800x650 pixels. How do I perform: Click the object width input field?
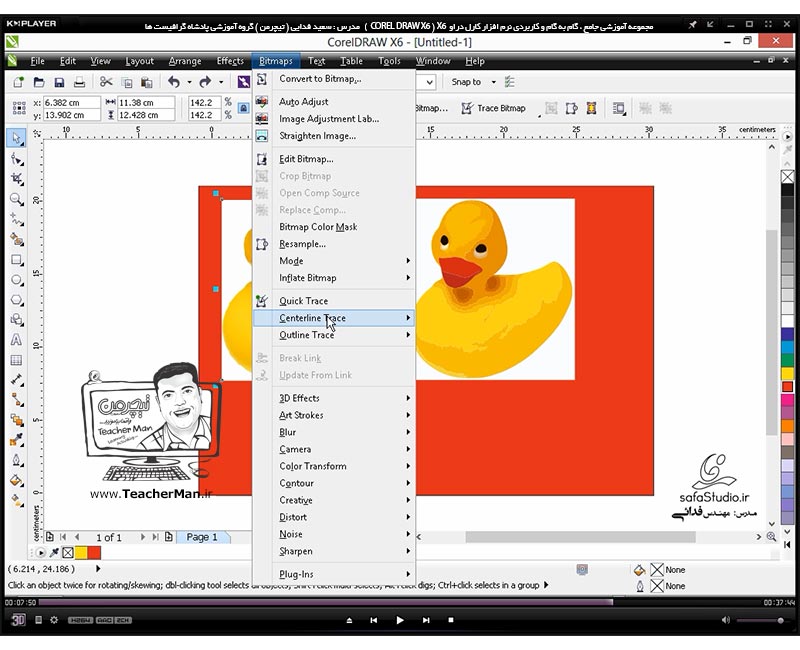(146, 103)
